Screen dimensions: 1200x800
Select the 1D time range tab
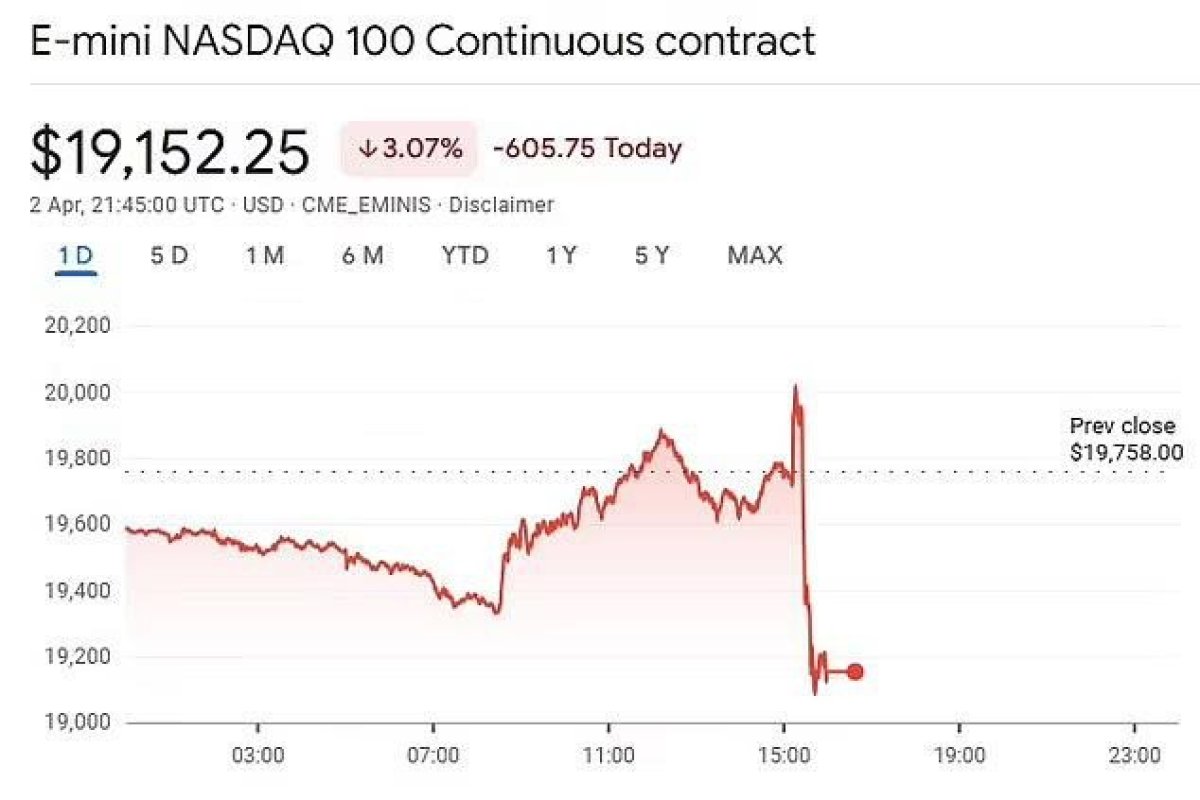pyautogui.click(x=75, y=256)
